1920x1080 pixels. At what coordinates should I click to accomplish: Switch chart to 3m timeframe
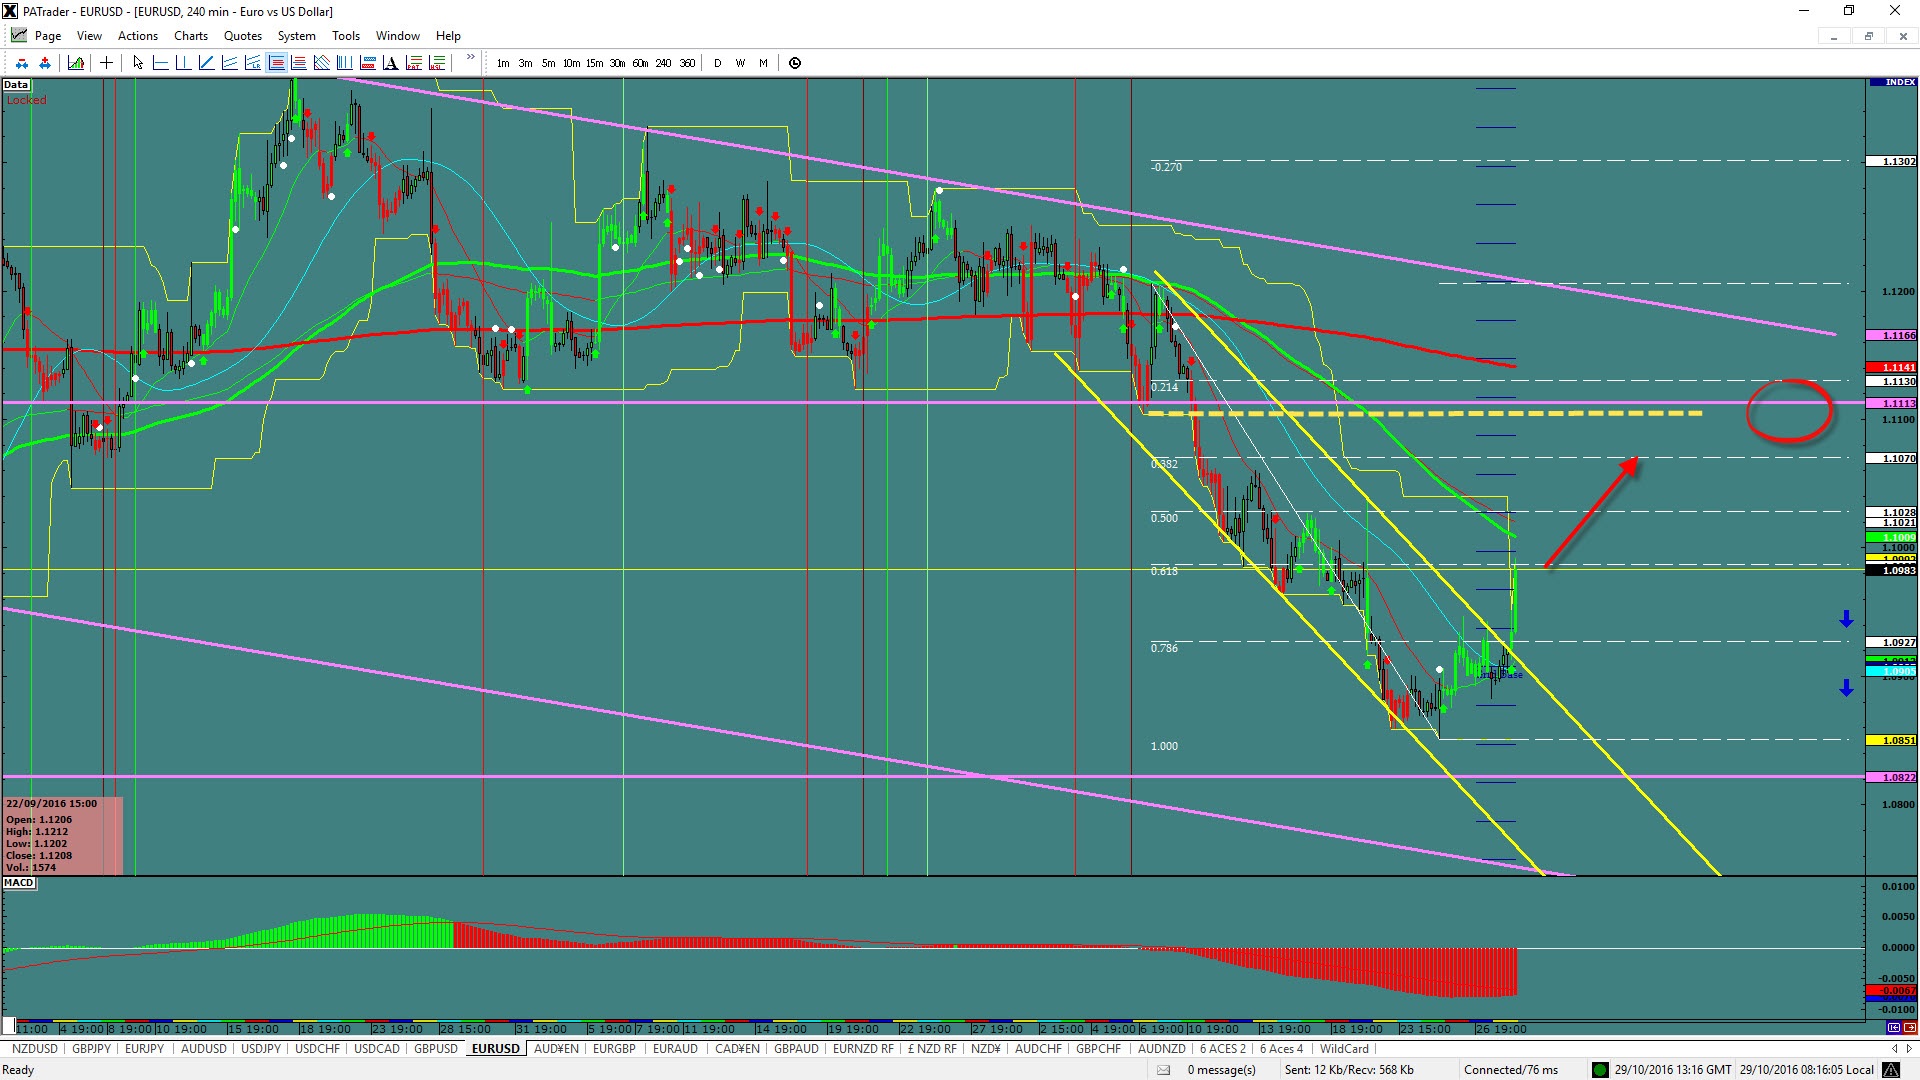[526, 63]
